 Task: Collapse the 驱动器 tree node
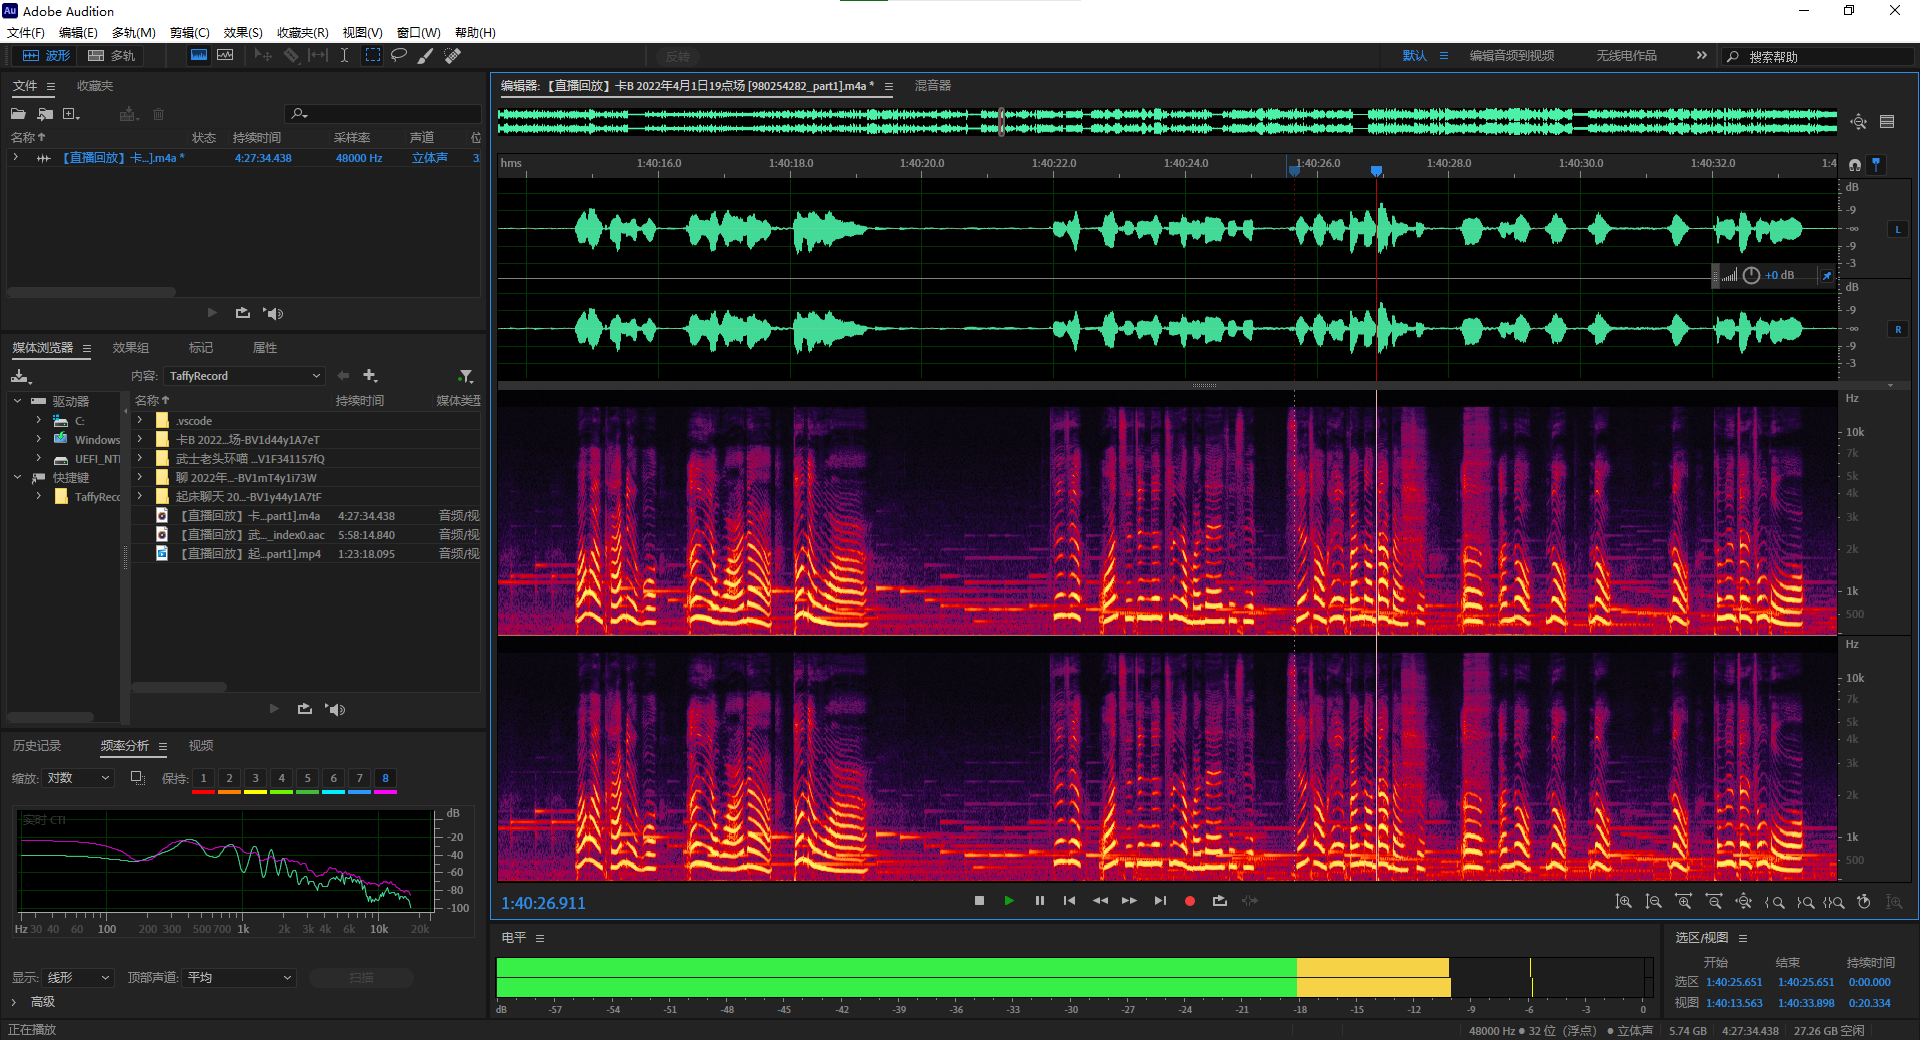pyautogui.click(x=17, y=401)
